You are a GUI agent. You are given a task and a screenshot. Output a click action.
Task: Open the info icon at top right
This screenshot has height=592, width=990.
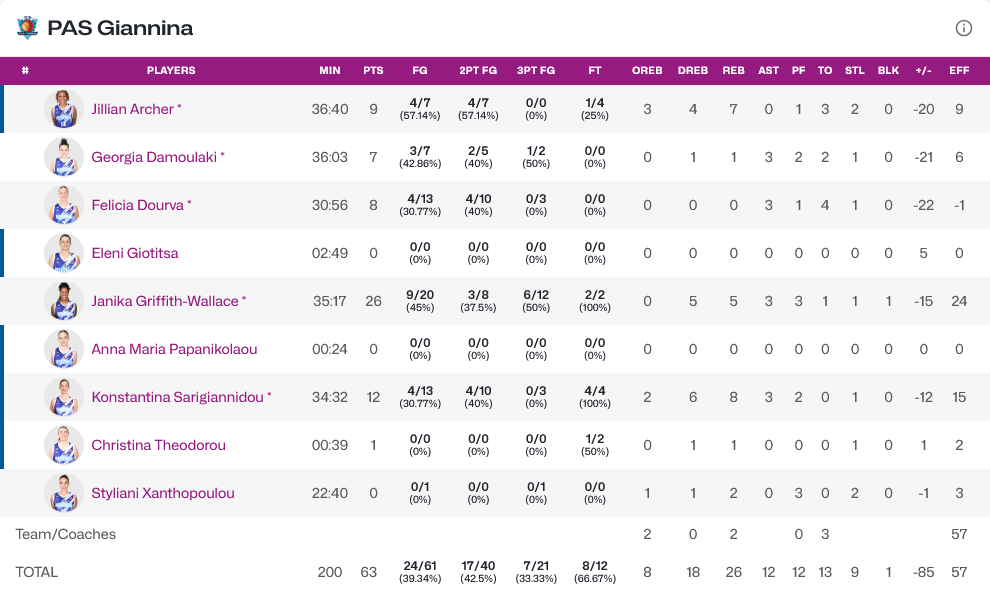[964, 28]
